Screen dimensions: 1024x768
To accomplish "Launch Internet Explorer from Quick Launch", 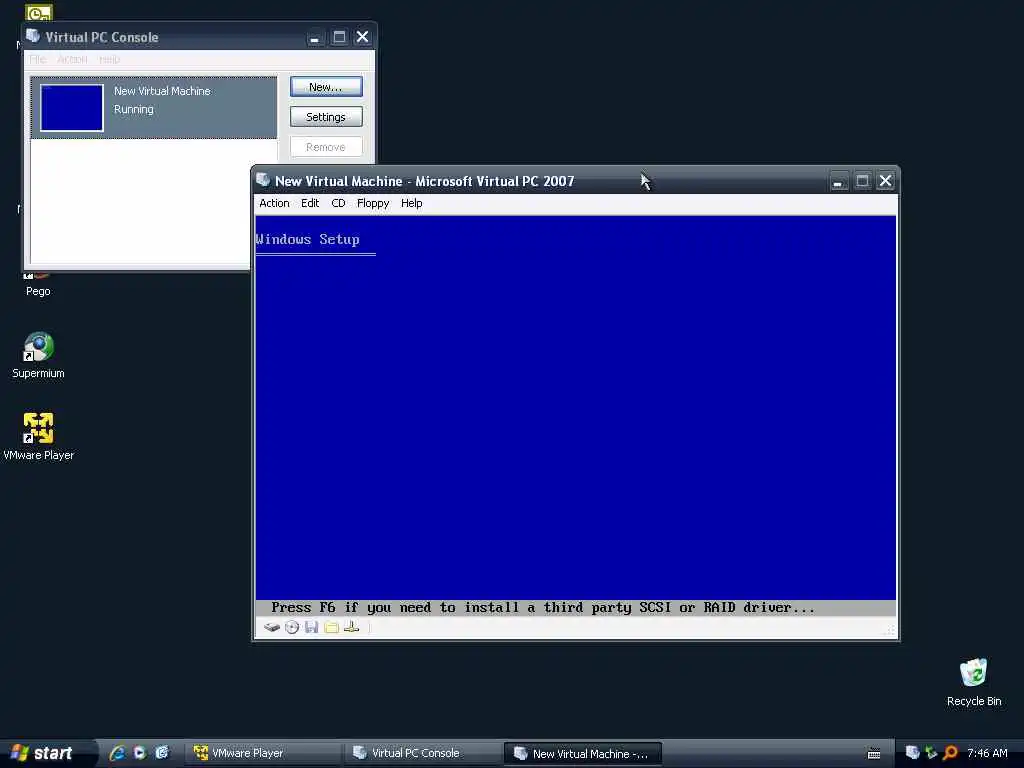I will click(x=118, y=753).
